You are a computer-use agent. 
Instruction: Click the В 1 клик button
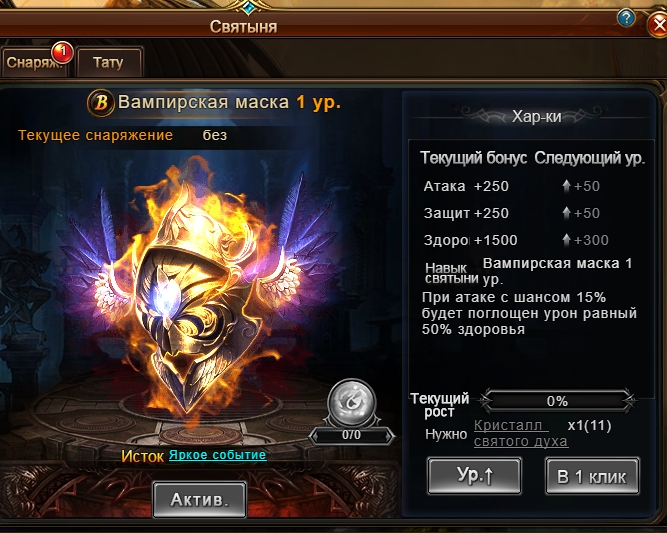pyautogui.click(x=592, y=476)
